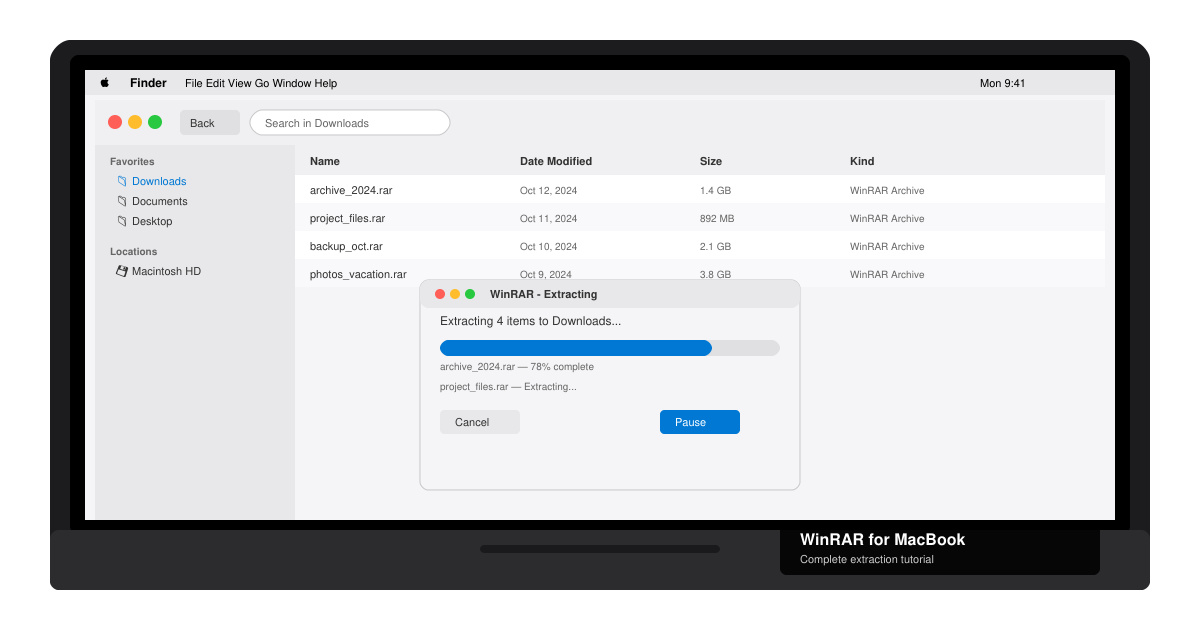The width and height of the screenshot is (1200, 630).
Task: Select Macintosh HD under Locations
Action: tap(166, 271)
